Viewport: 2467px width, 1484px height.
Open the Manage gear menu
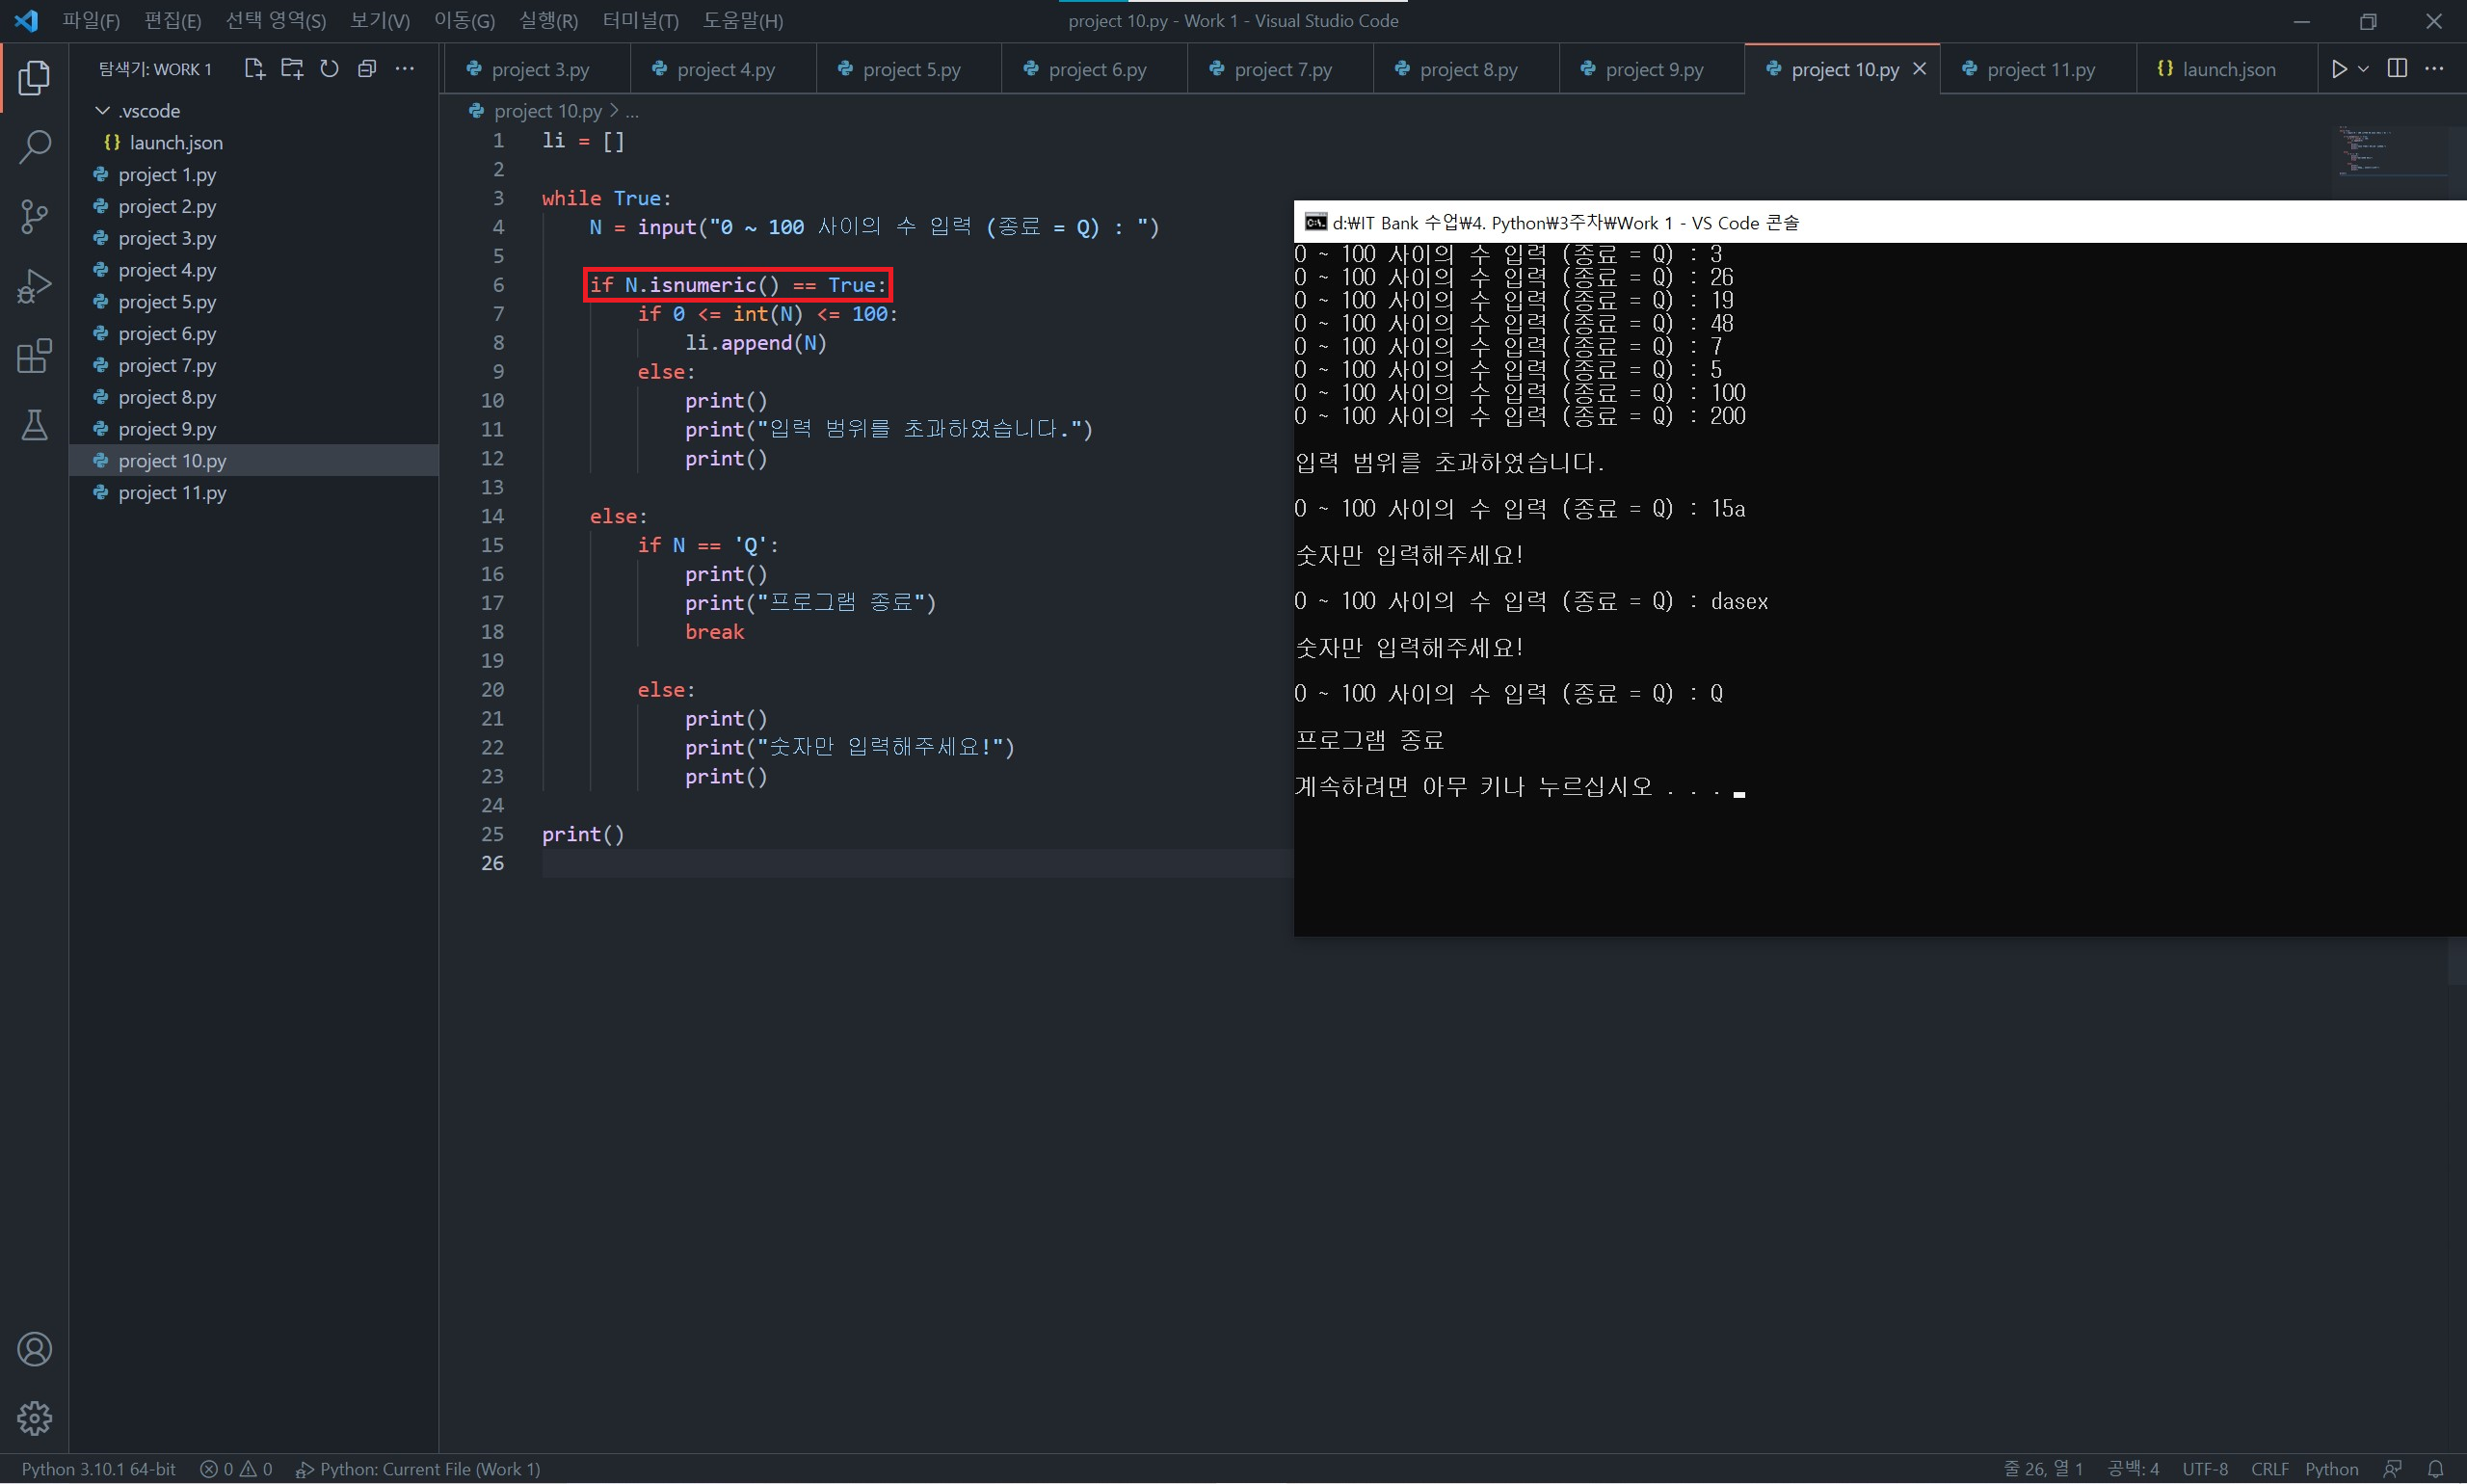click(x=34, y=1417)
